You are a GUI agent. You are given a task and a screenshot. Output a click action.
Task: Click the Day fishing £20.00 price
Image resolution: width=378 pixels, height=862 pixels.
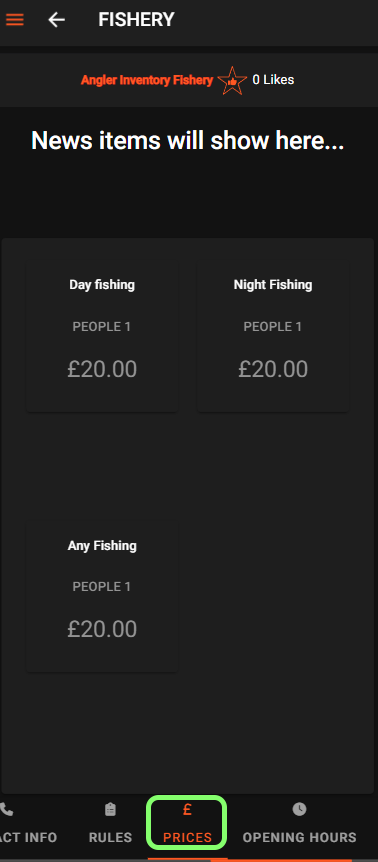click(102, 369)
